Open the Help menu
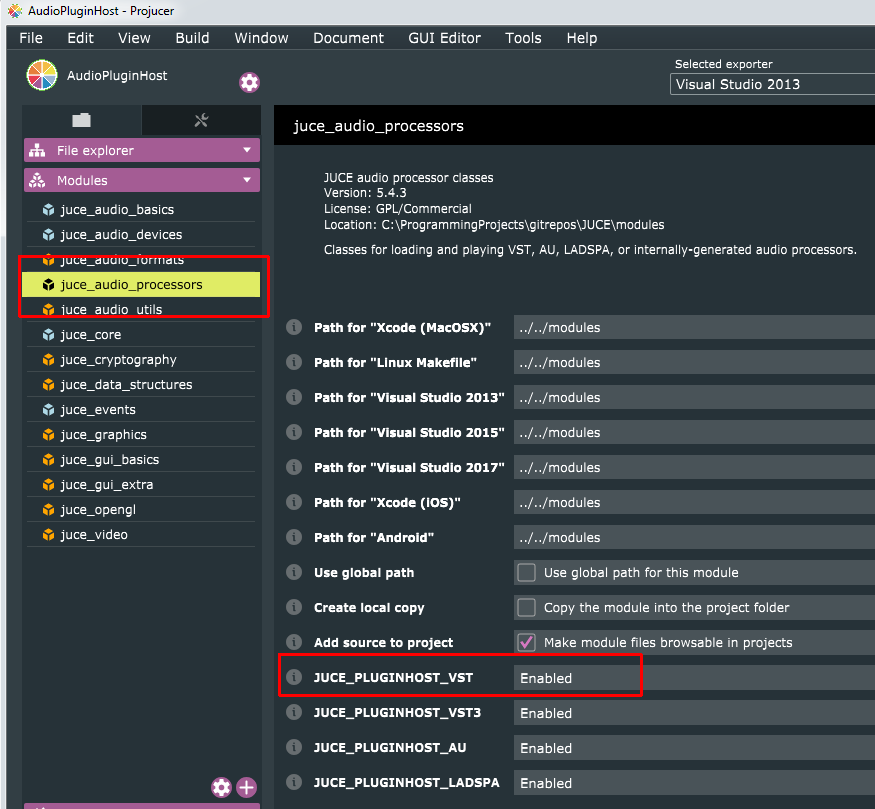The image size is (875, 809). click(582, 38)
